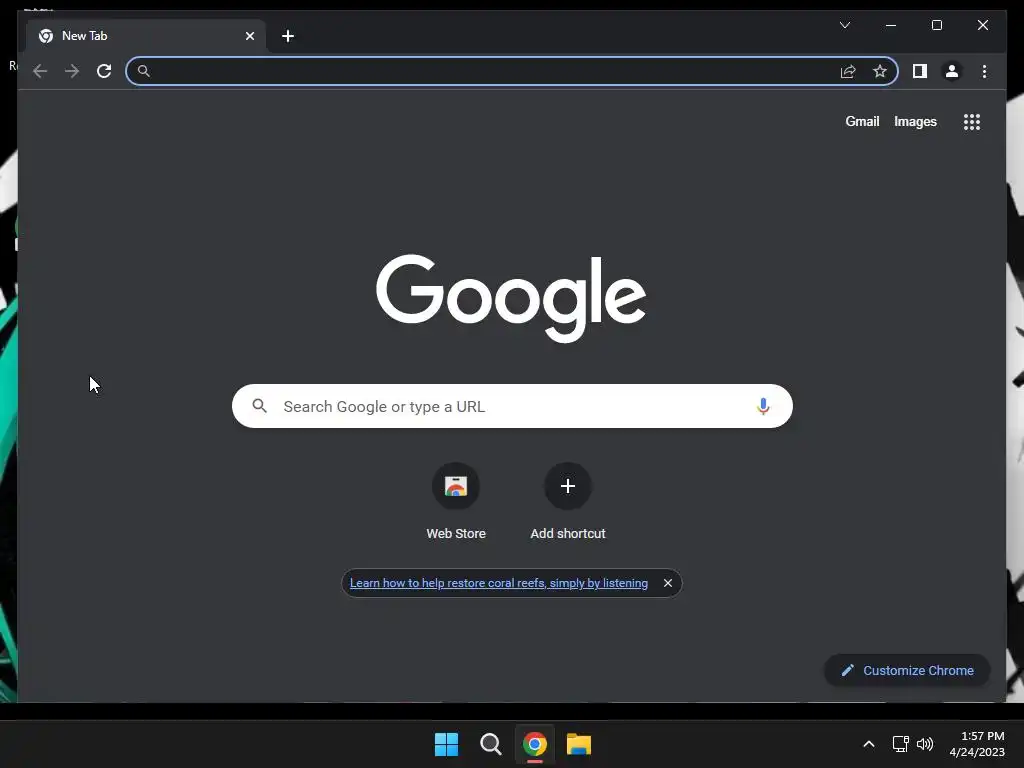Image resolution: width=1024 pixels, height=768 pixels.
Task: Open the Windows Start menu
Action: [x=447, y=744]
